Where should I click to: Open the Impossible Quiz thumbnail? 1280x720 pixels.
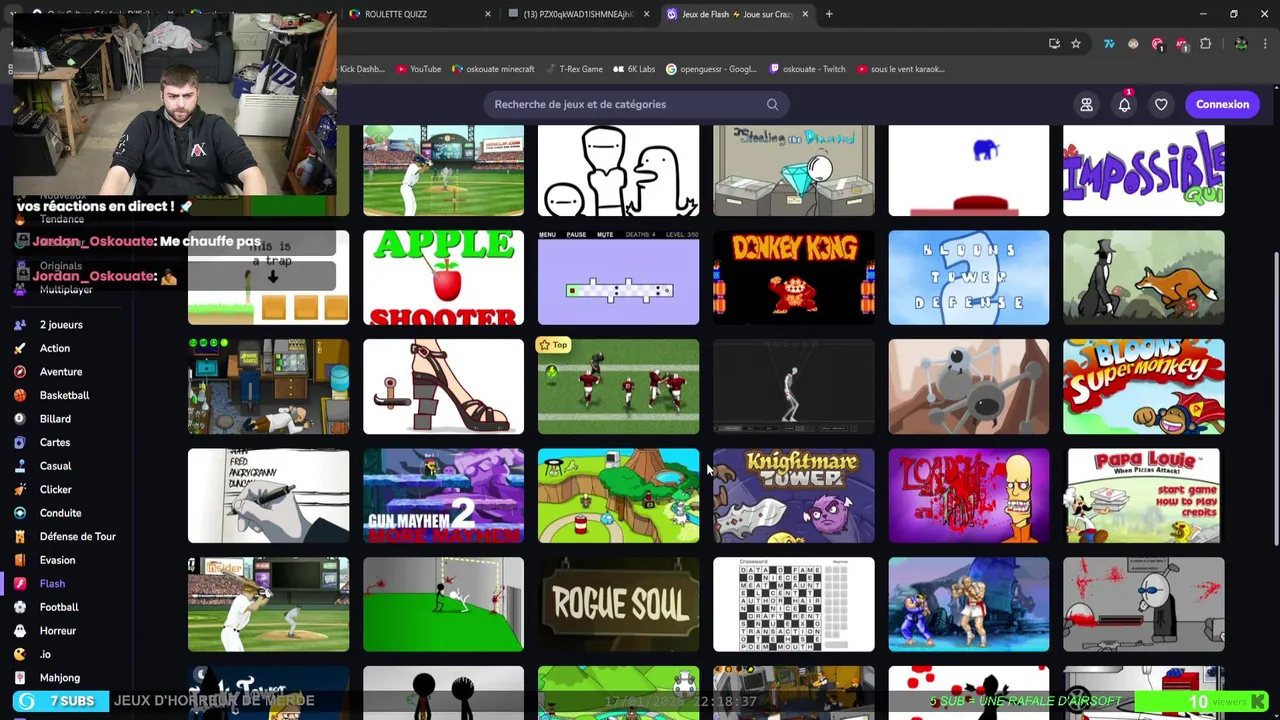1143,170
